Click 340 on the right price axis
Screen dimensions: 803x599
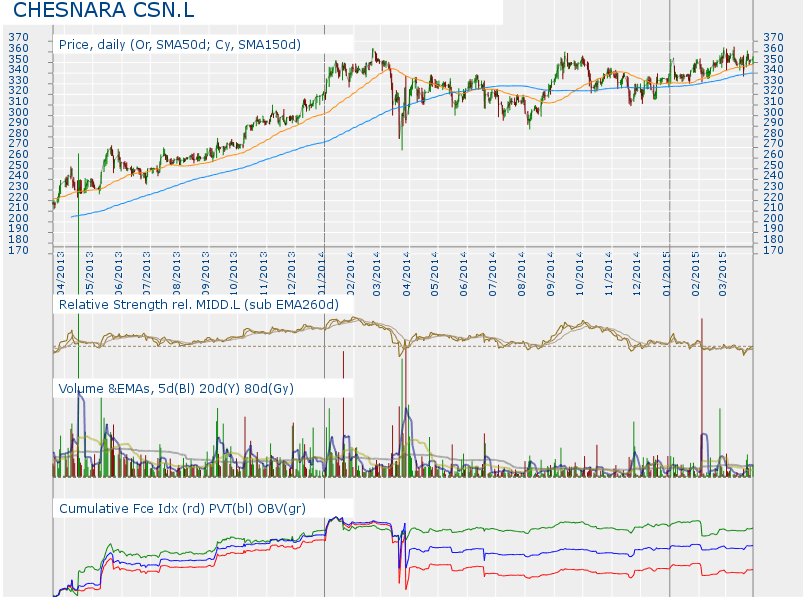tap(773, 69)
